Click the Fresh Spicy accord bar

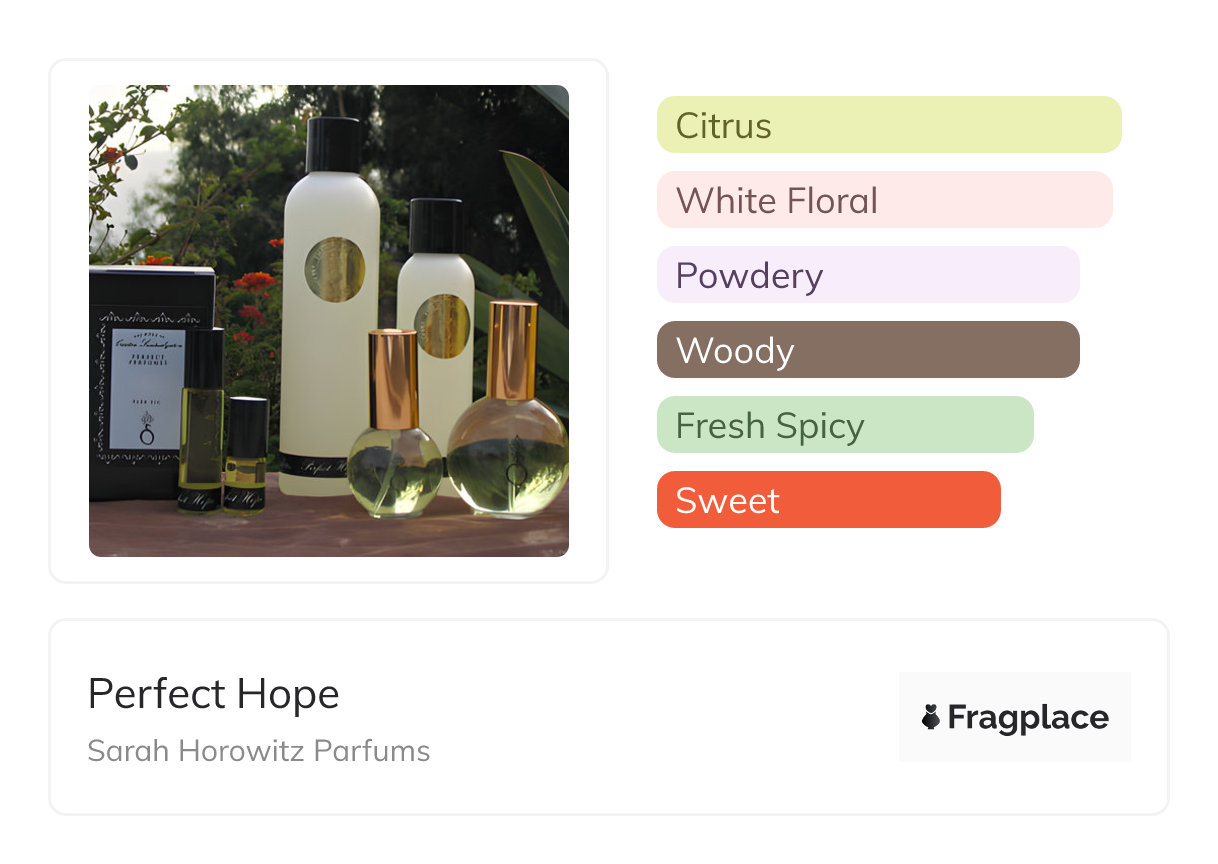click(844, 425)
